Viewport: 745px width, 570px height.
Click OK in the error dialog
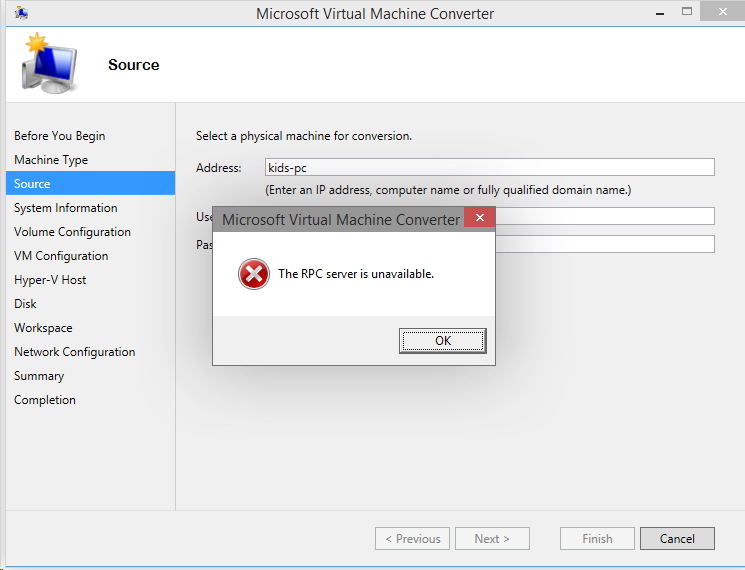[x=442, y=341]
